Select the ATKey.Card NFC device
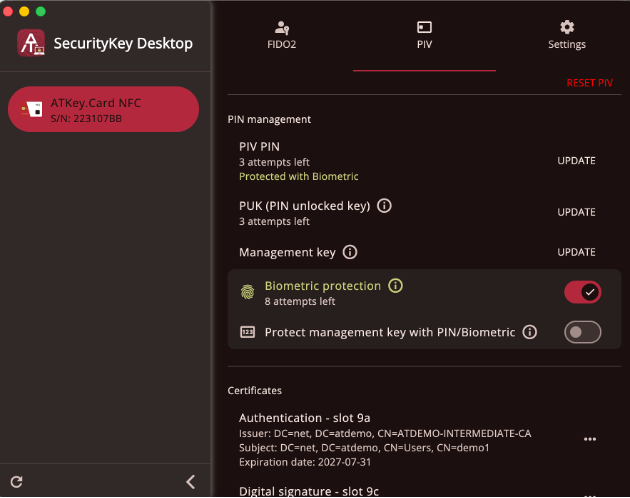The height and width of the screenshot is (498, 630). tap(103, 109)
